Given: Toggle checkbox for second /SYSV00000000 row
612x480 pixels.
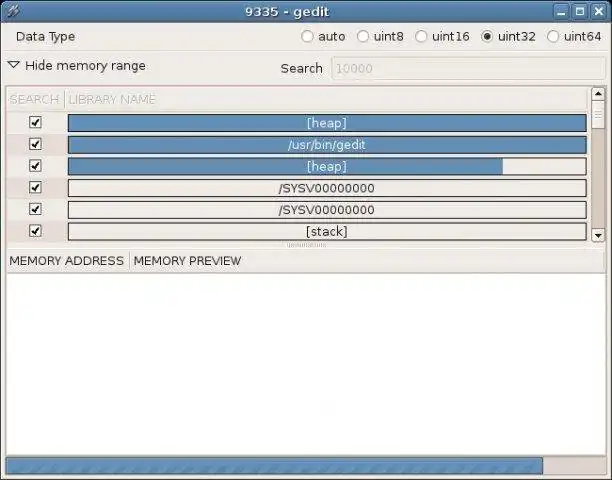Looking at the screenshot, I should [x=35, y=209].
